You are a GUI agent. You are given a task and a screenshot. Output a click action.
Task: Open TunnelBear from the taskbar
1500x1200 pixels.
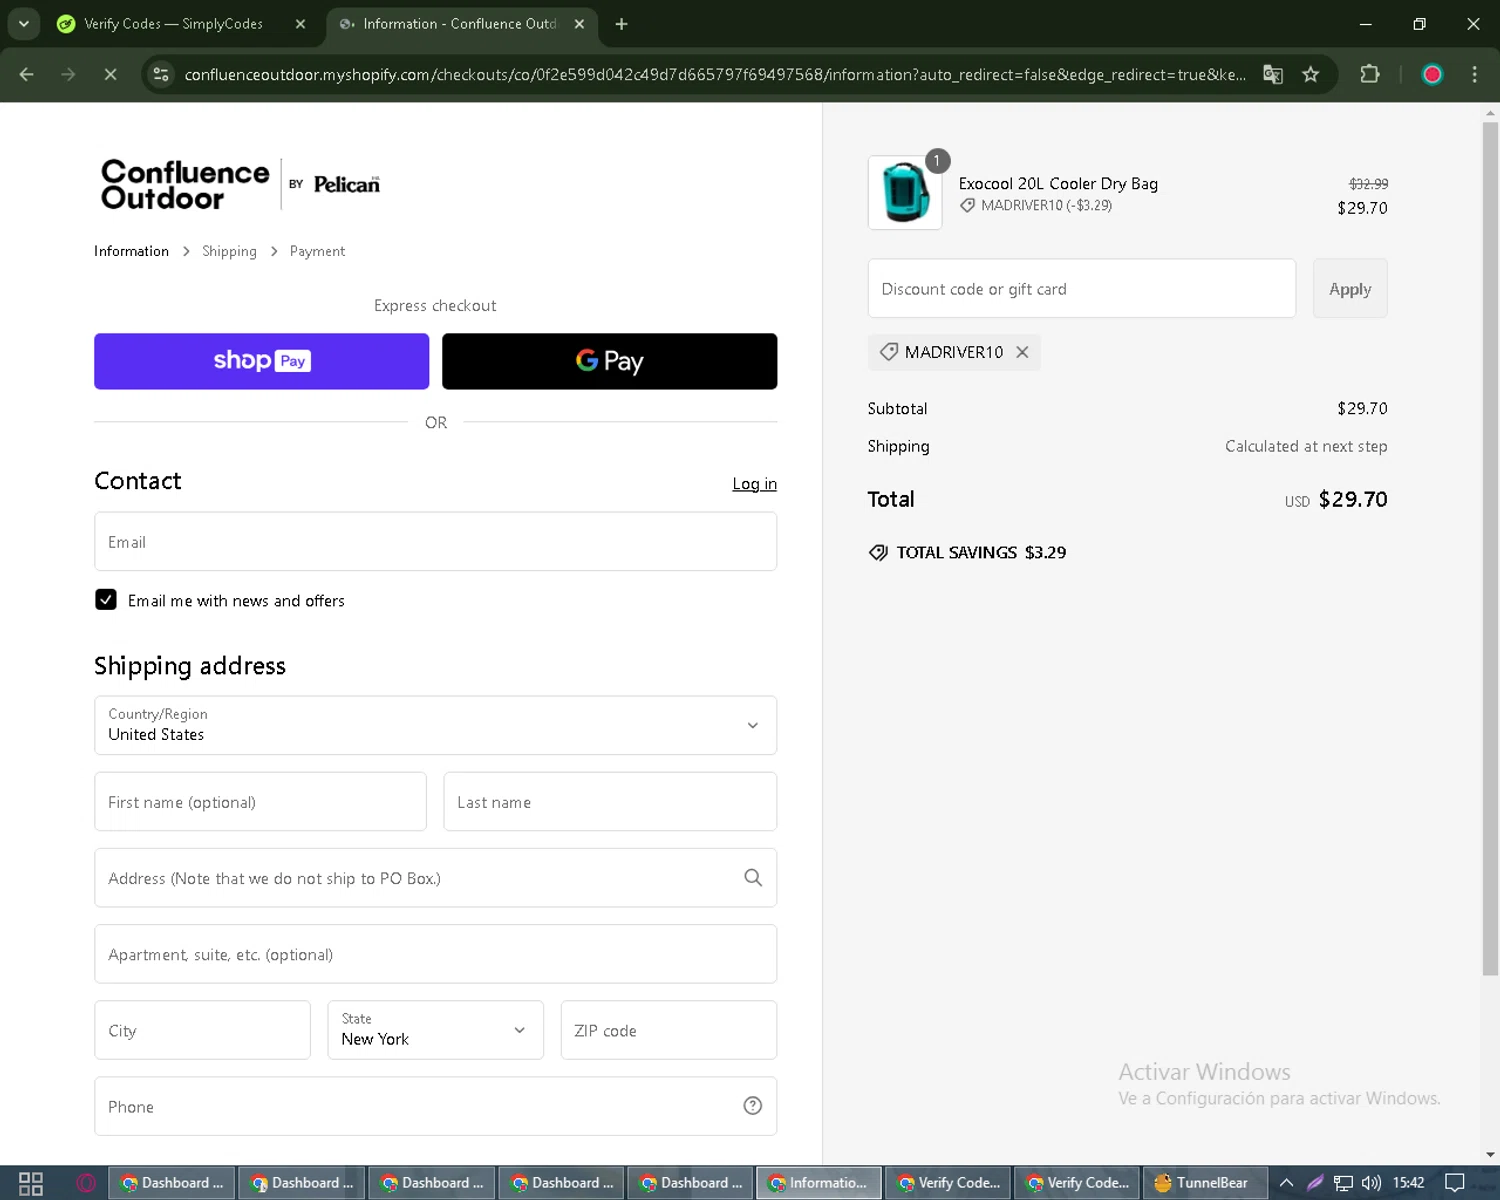[x=1204, y=1183]
